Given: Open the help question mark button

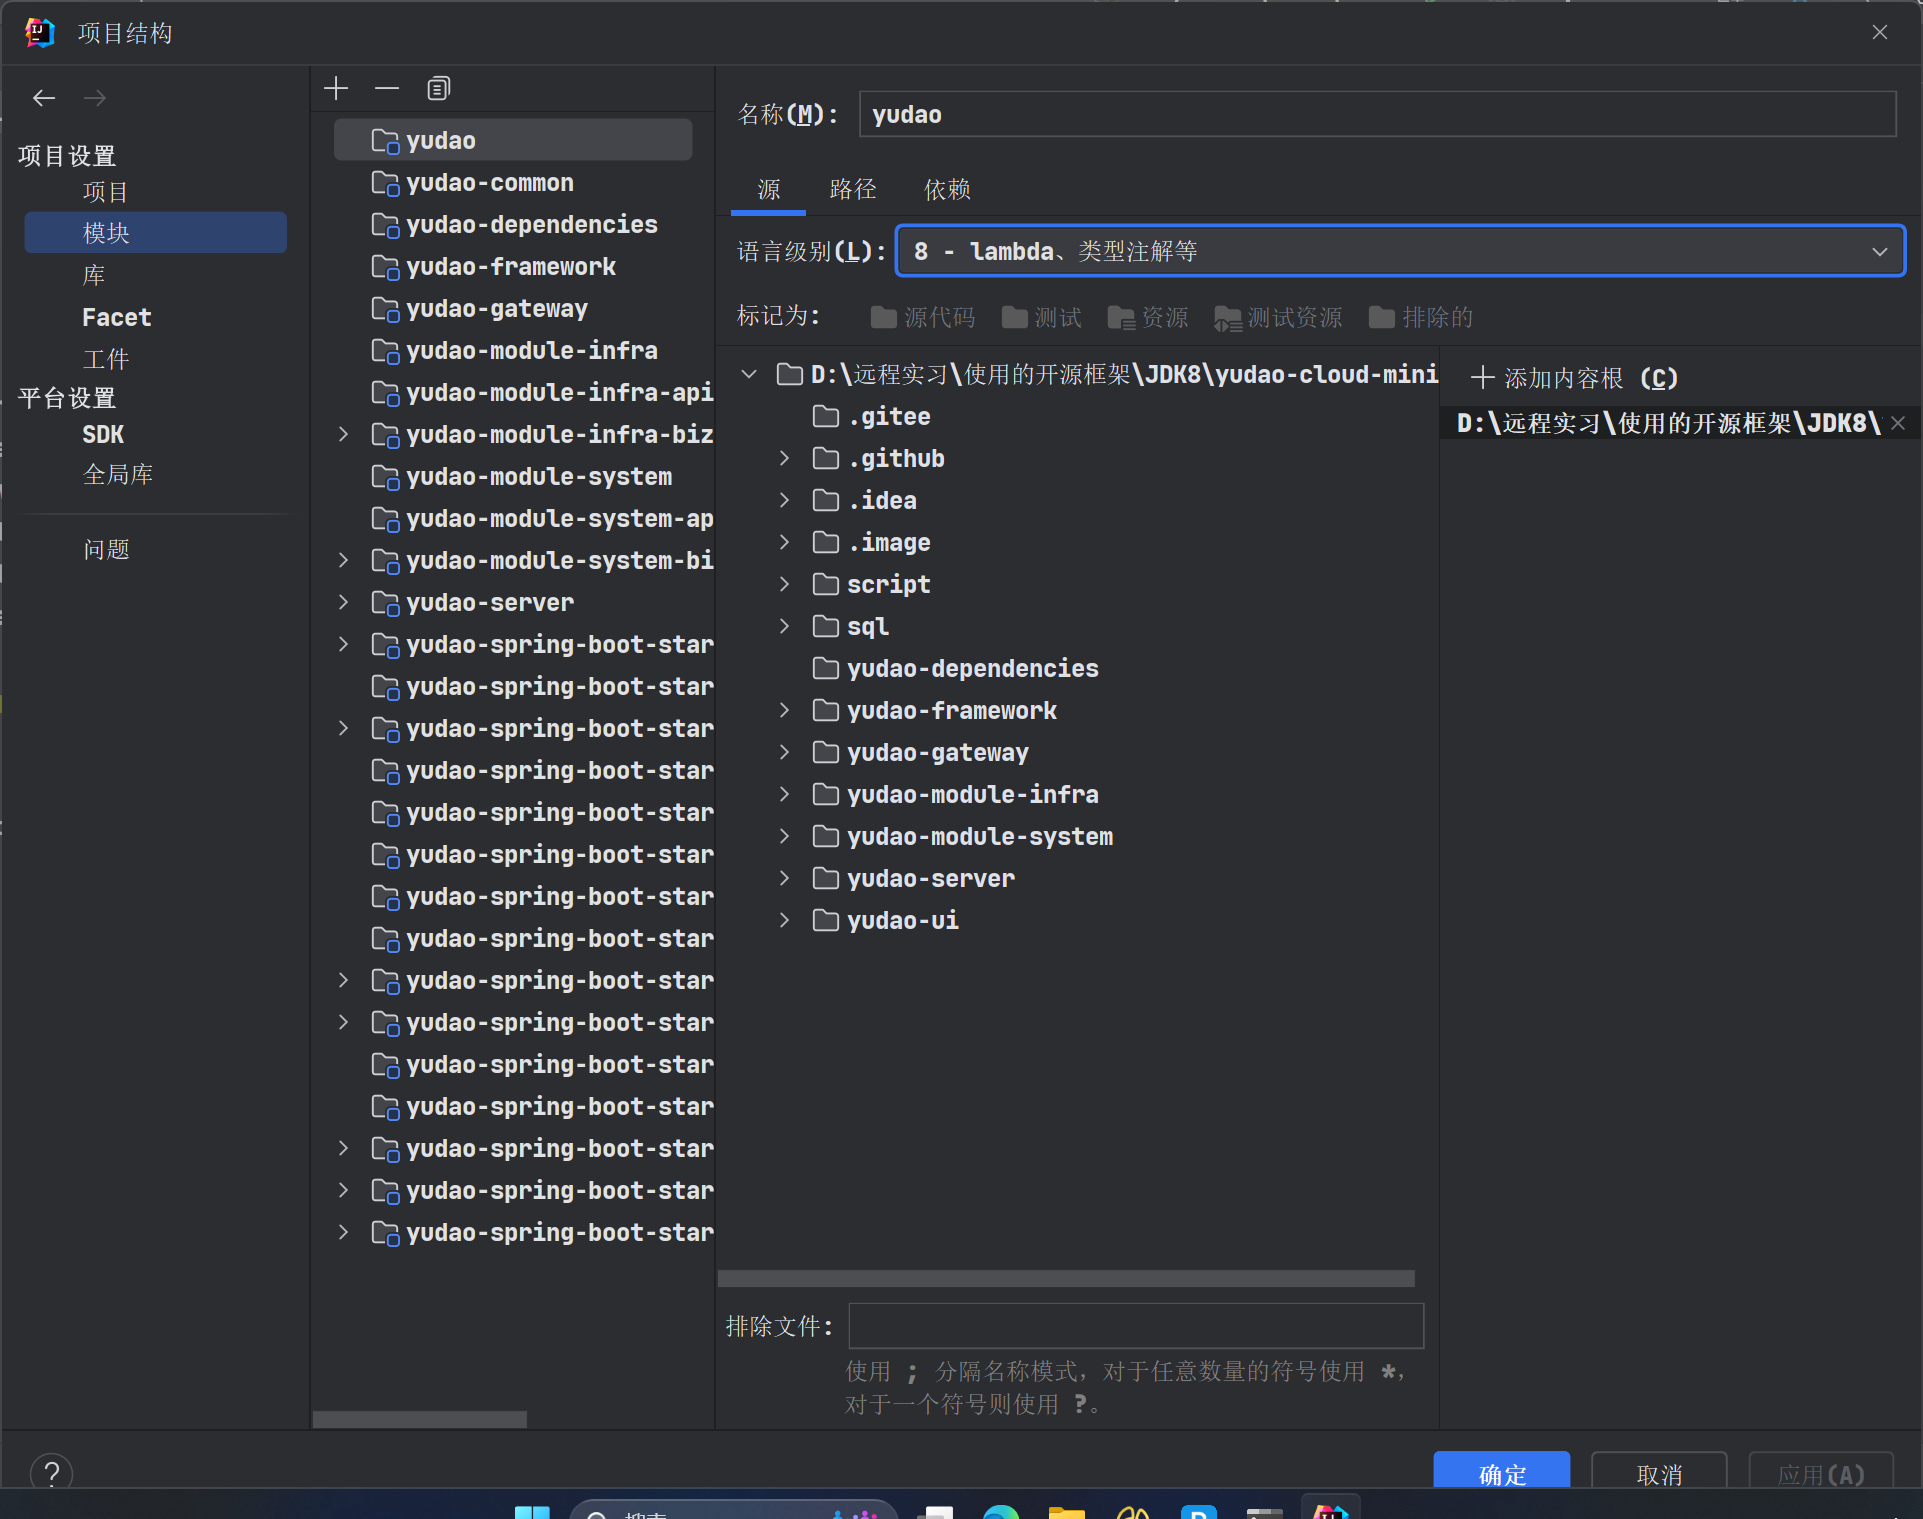Looking at the screenshot, I should (52, 1472).
